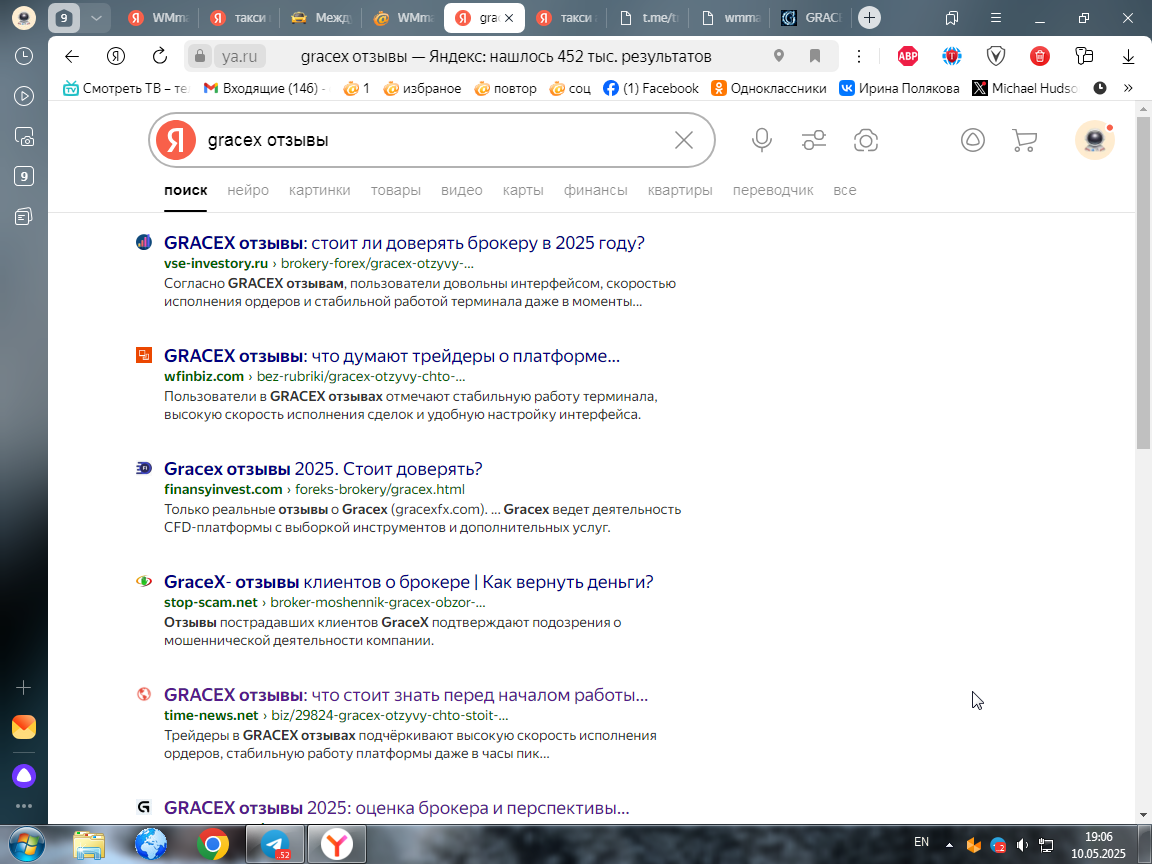Click the Yandex home button in toolbar

[115, 57]
